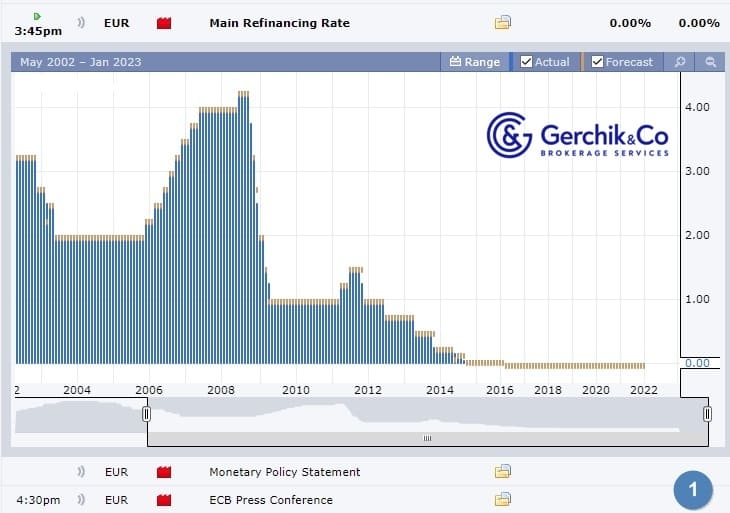Click the zoom-in magnifier icon on chart
This screenshot has height=513, width=730.
[680, 62]
